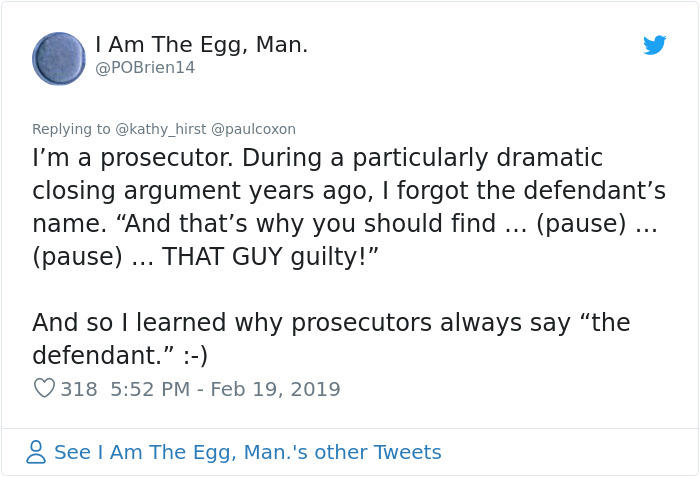Click the blue Twitter bird logo
The height and width of the screenshot is (477, 700).
[654, 45]
